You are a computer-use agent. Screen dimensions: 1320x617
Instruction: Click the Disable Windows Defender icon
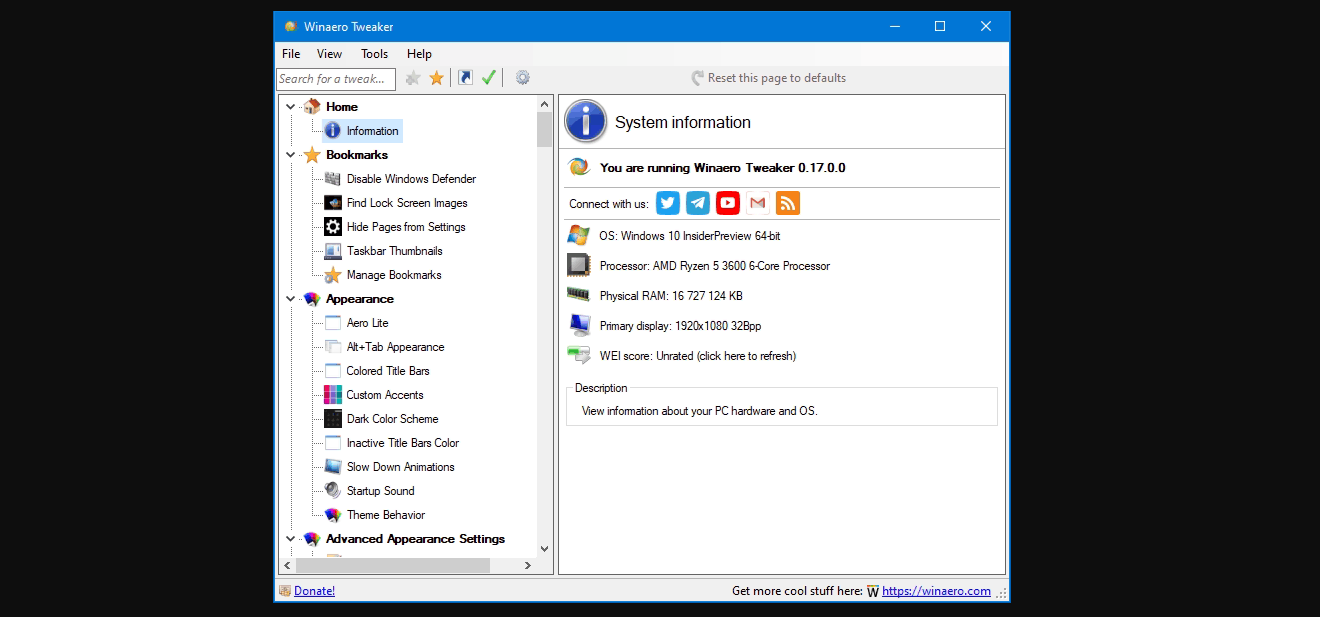tap(333, 179)
